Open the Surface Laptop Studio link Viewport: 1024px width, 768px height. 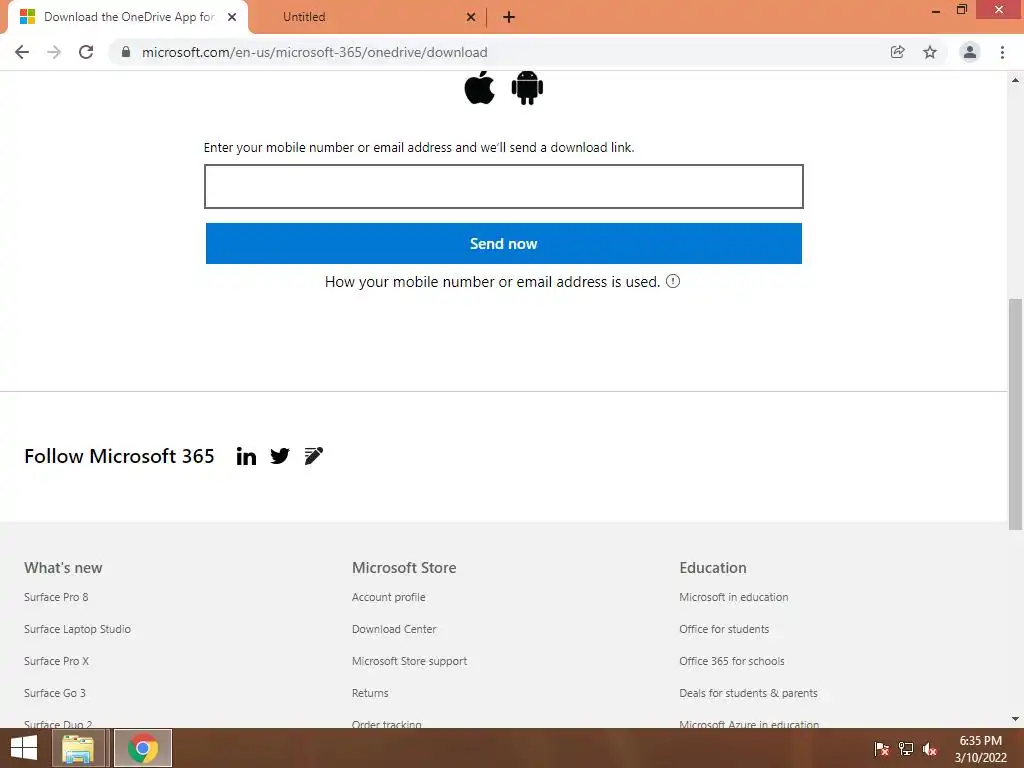77,629
